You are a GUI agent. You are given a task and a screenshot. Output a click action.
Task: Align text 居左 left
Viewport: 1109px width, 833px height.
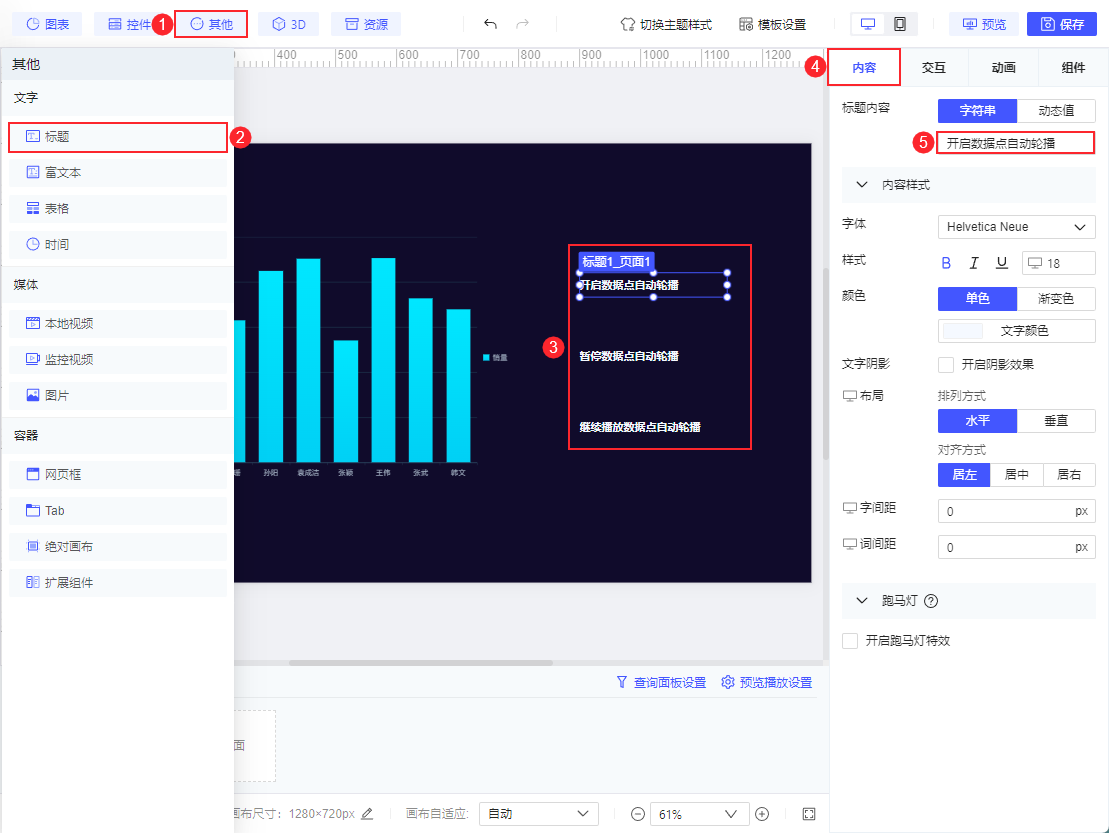click(964, 474)
